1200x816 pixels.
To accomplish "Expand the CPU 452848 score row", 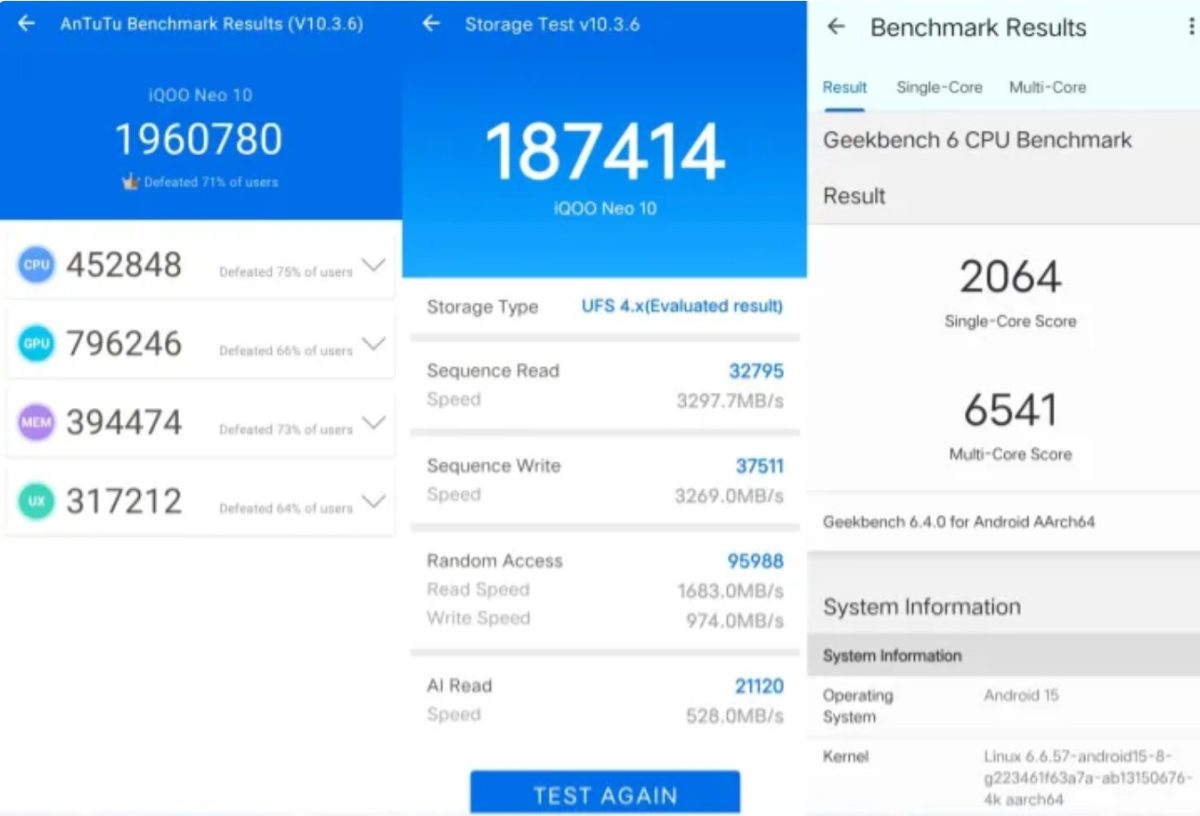I will (x=373, y=266).
